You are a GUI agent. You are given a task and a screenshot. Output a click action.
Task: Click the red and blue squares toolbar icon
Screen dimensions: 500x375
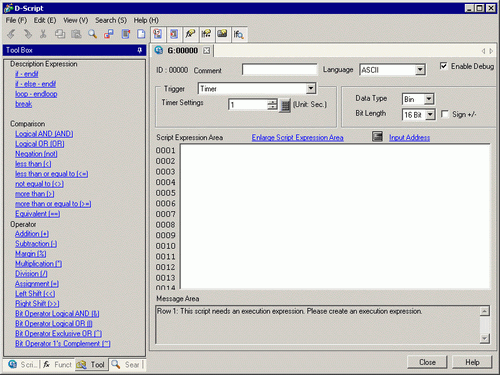point(109,34)
